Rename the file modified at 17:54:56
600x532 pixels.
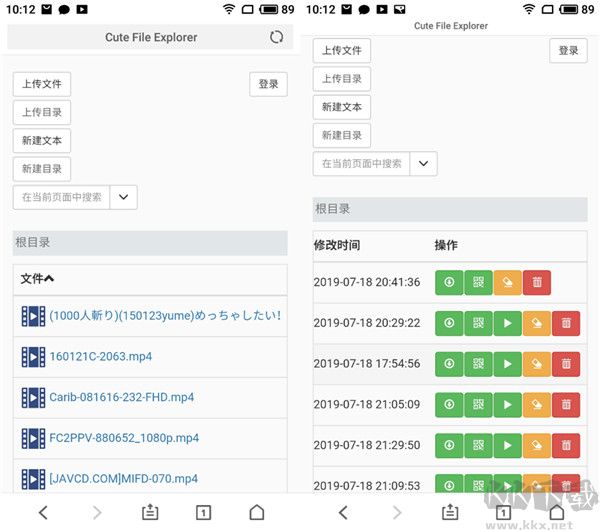click(x=537, y=364)
